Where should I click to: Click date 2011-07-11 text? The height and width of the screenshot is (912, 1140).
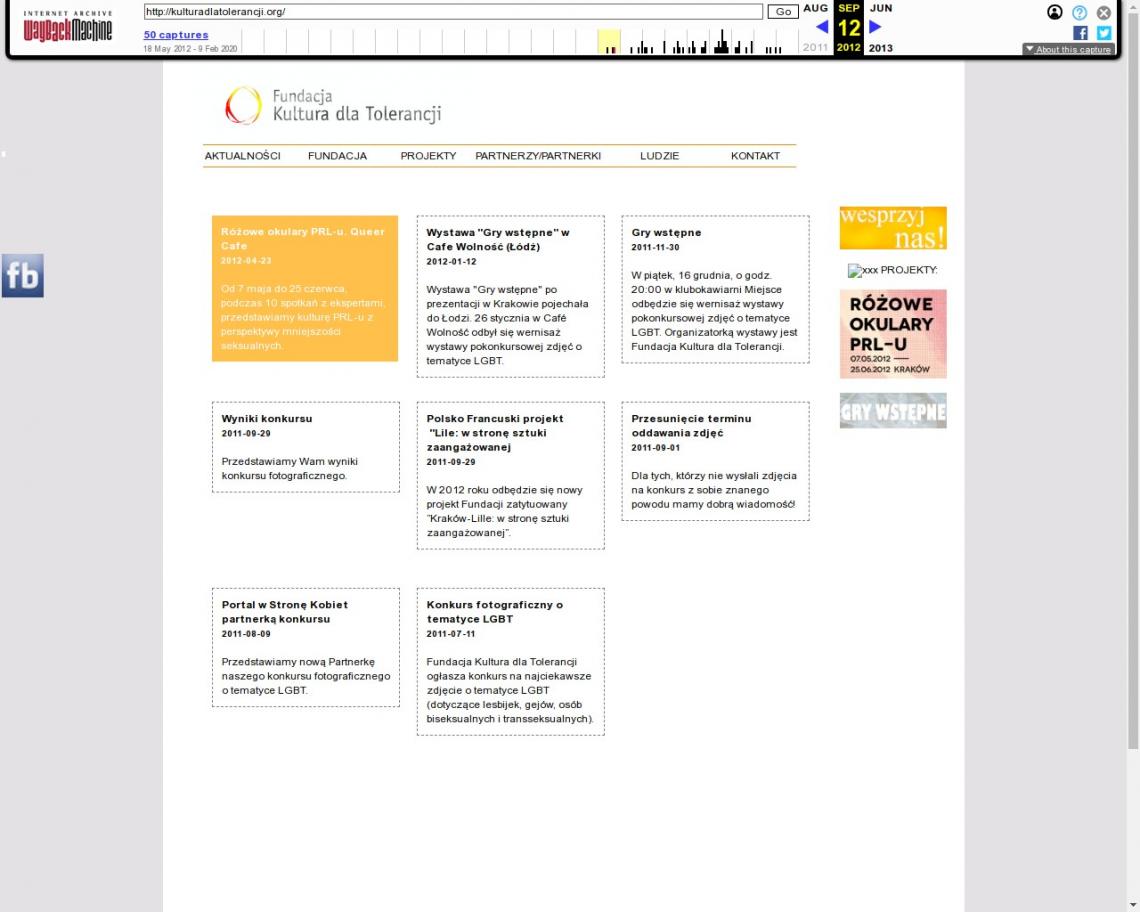[451, 633]
